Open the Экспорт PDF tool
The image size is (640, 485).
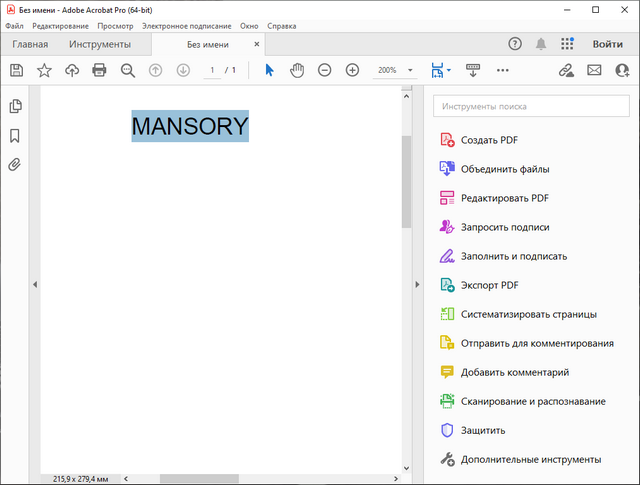pos(489,285)
